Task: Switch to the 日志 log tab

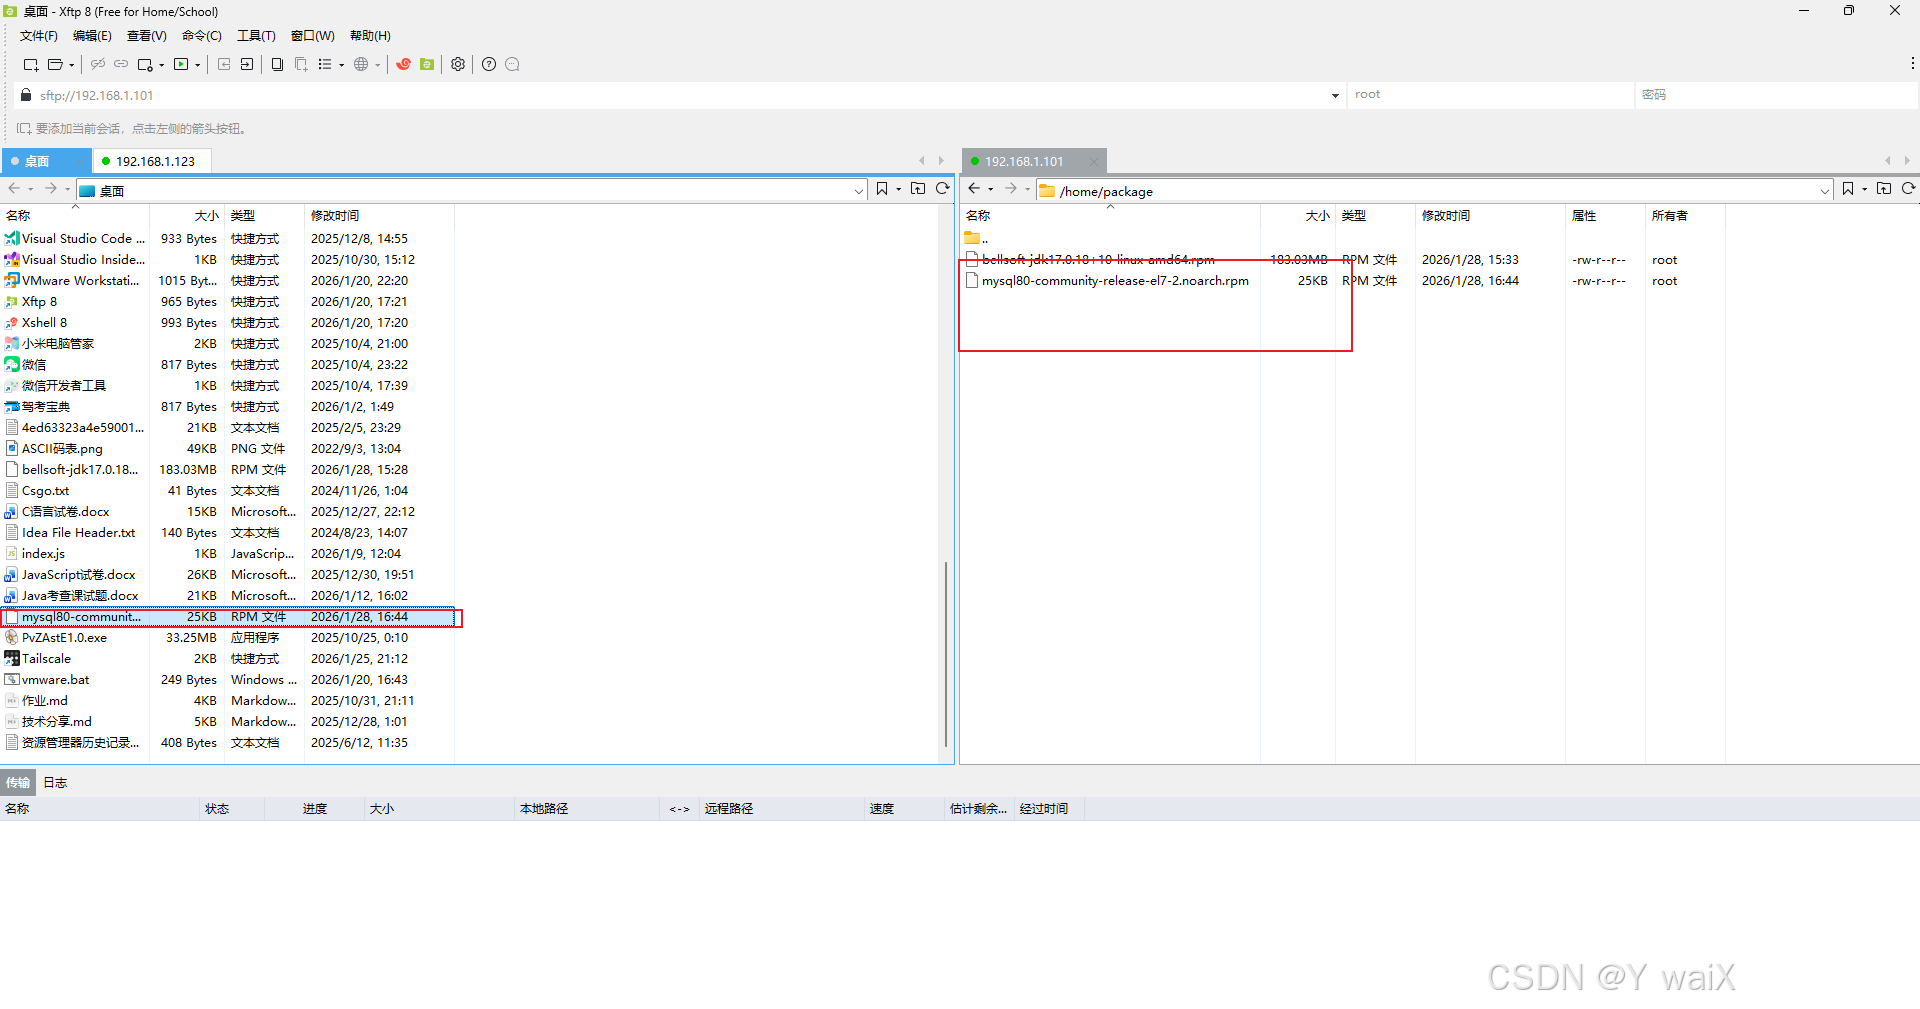Action: tap(55, 783)
